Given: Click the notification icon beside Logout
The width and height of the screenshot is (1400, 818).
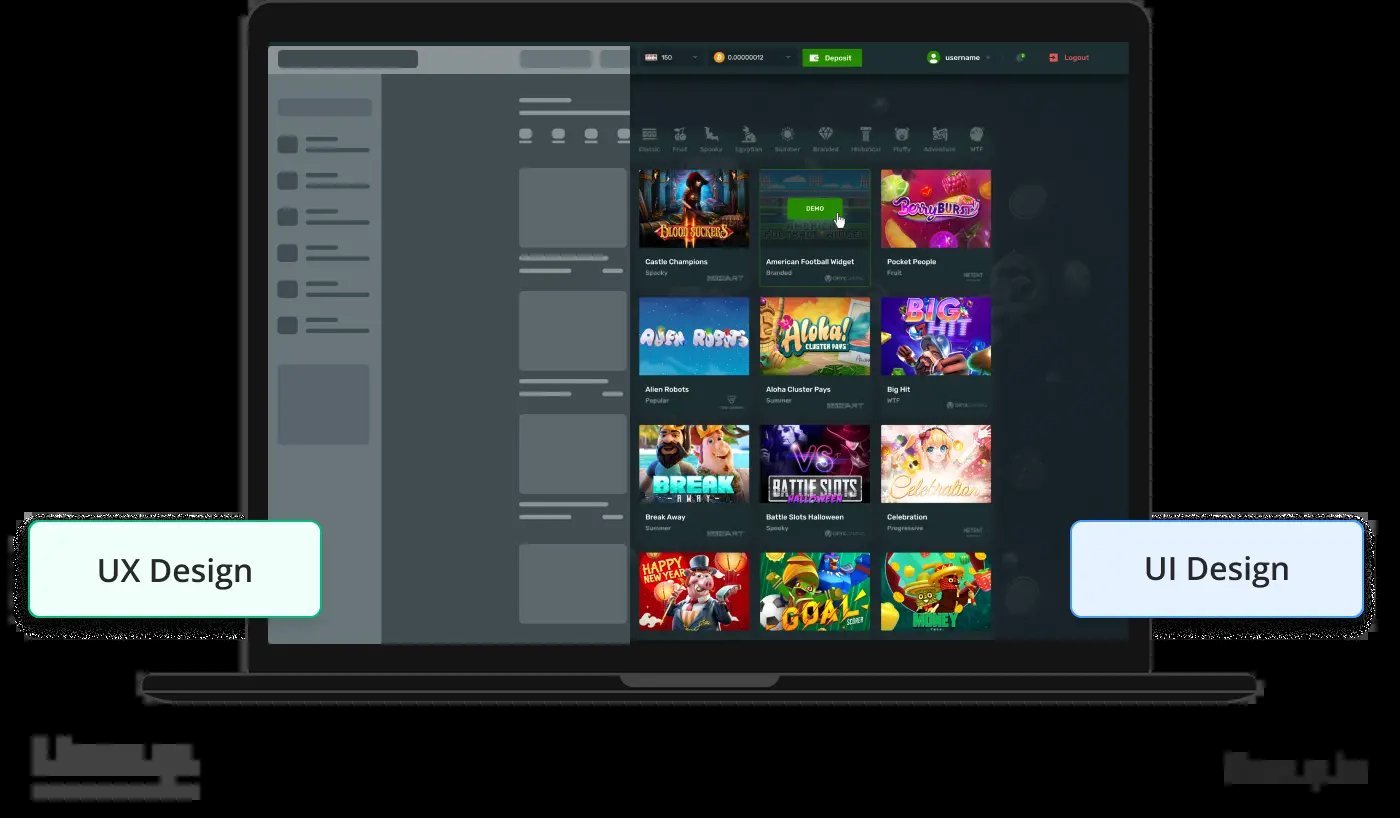Looking at the screenshot, I should pyautogui.click(x=1020, y=58).
